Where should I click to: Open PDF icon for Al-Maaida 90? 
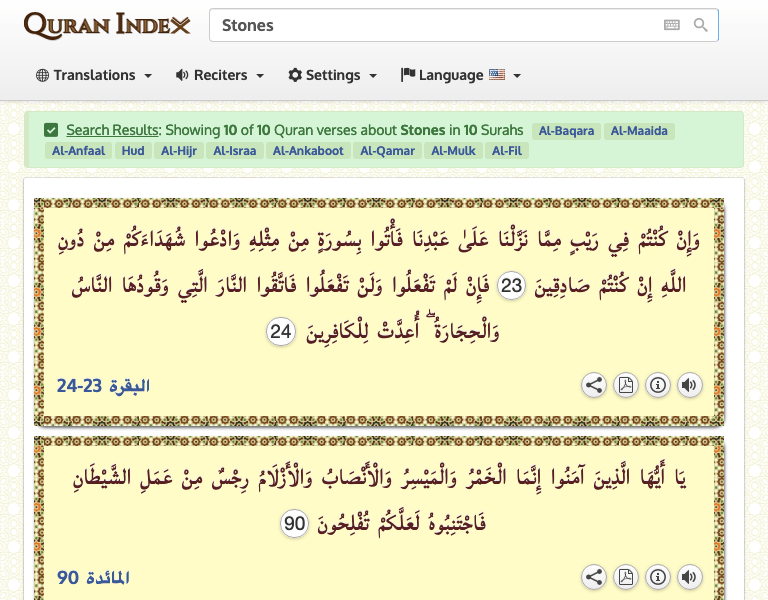tap(626, 577)
